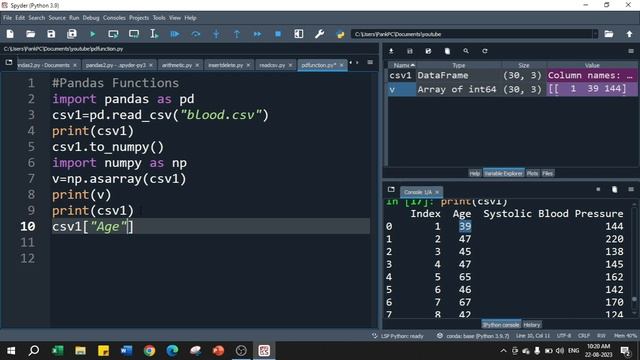Open editor pane options menu
The image size is (640, 360).
click(370, 62)
